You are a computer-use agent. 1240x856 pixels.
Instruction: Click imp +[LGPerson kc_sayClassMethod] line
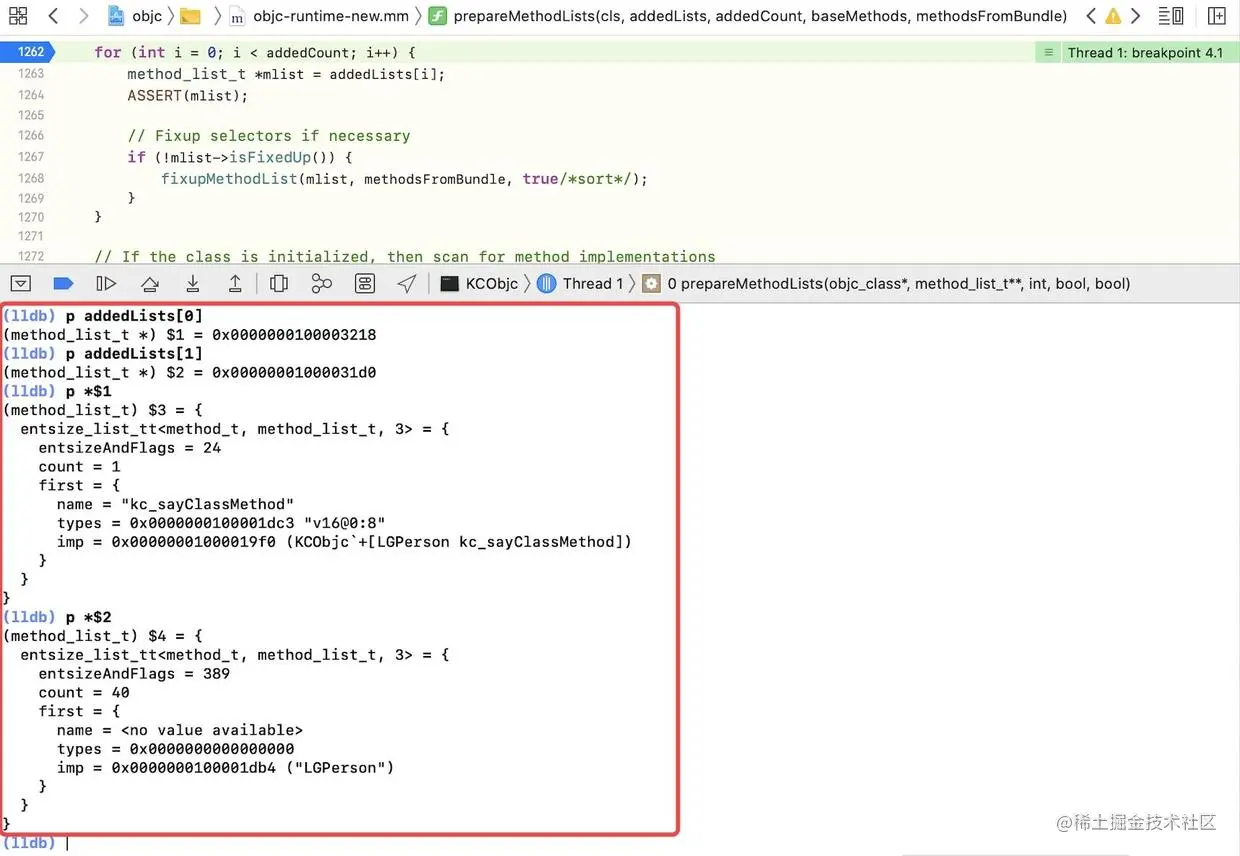click(x=344, y=543)
